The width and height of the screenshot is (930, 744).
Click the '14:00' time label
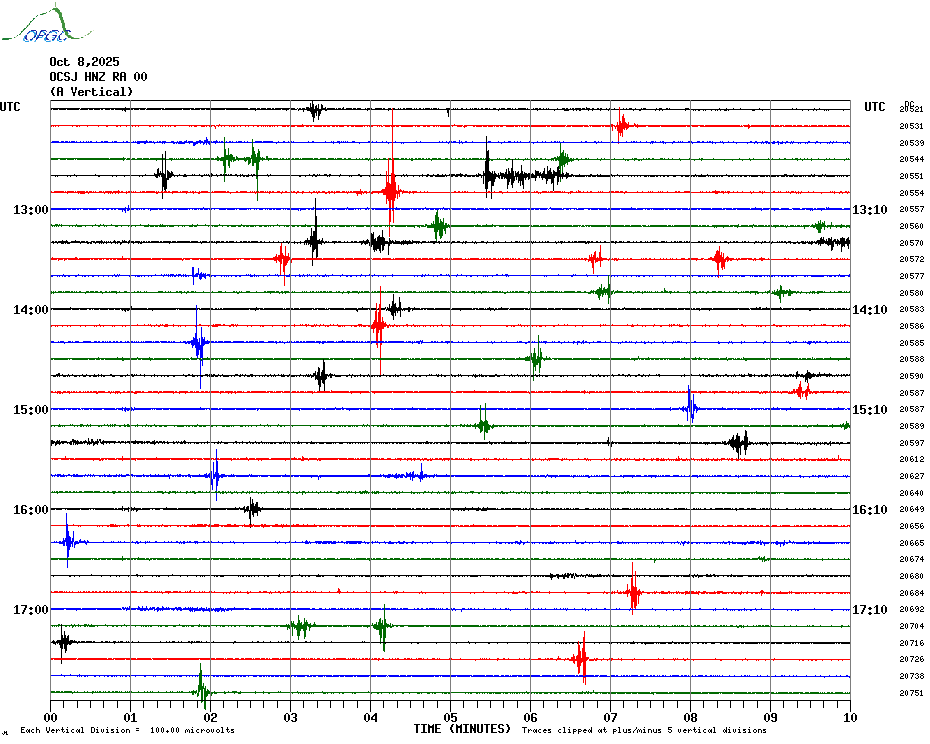pyautogui.click(x=31, y=310)
